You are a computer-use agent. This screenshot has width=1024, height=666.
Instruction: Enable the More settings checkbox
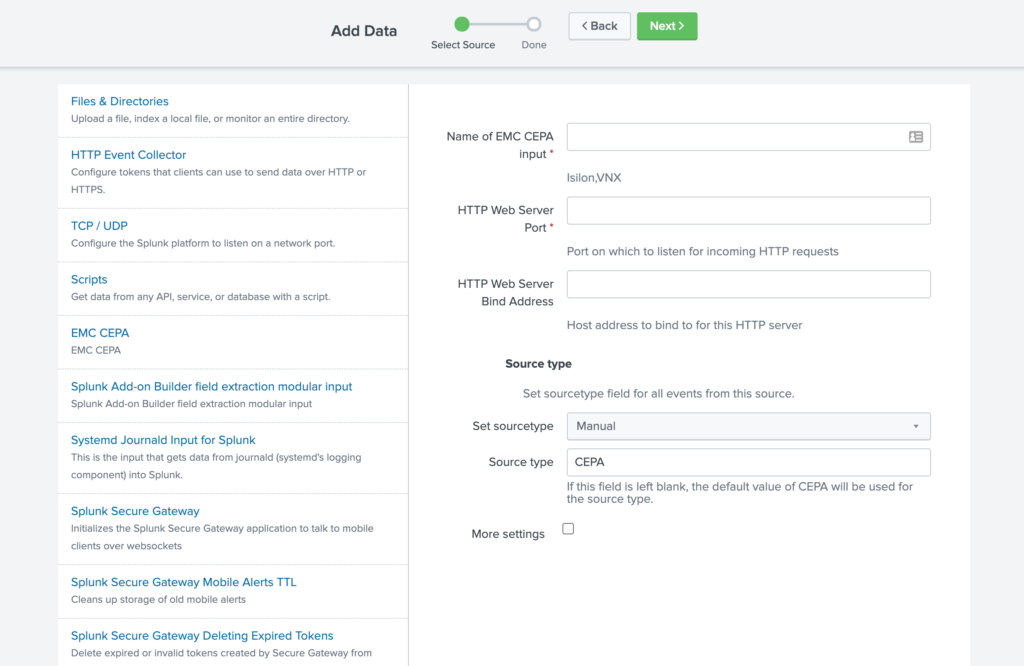568,529
